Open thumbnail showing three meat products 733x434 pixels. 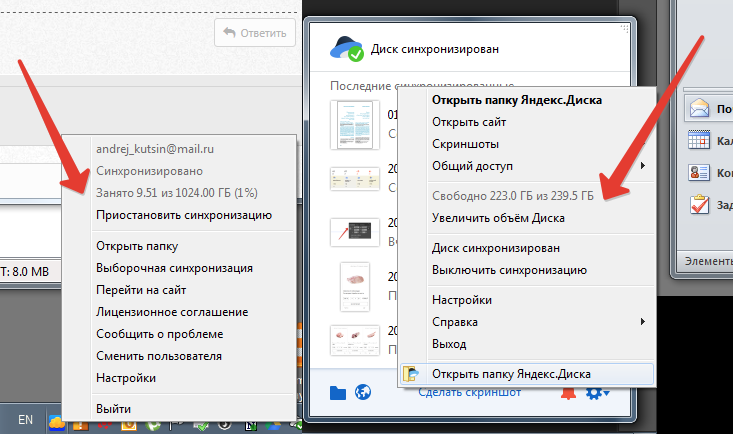[355, 340]
